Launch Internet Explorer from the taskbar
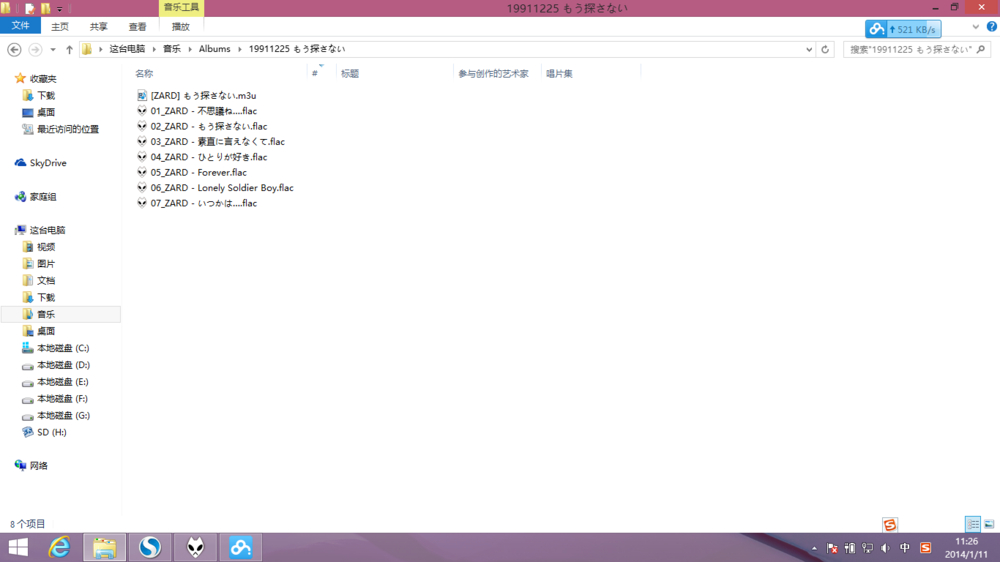 click(59, 547)
